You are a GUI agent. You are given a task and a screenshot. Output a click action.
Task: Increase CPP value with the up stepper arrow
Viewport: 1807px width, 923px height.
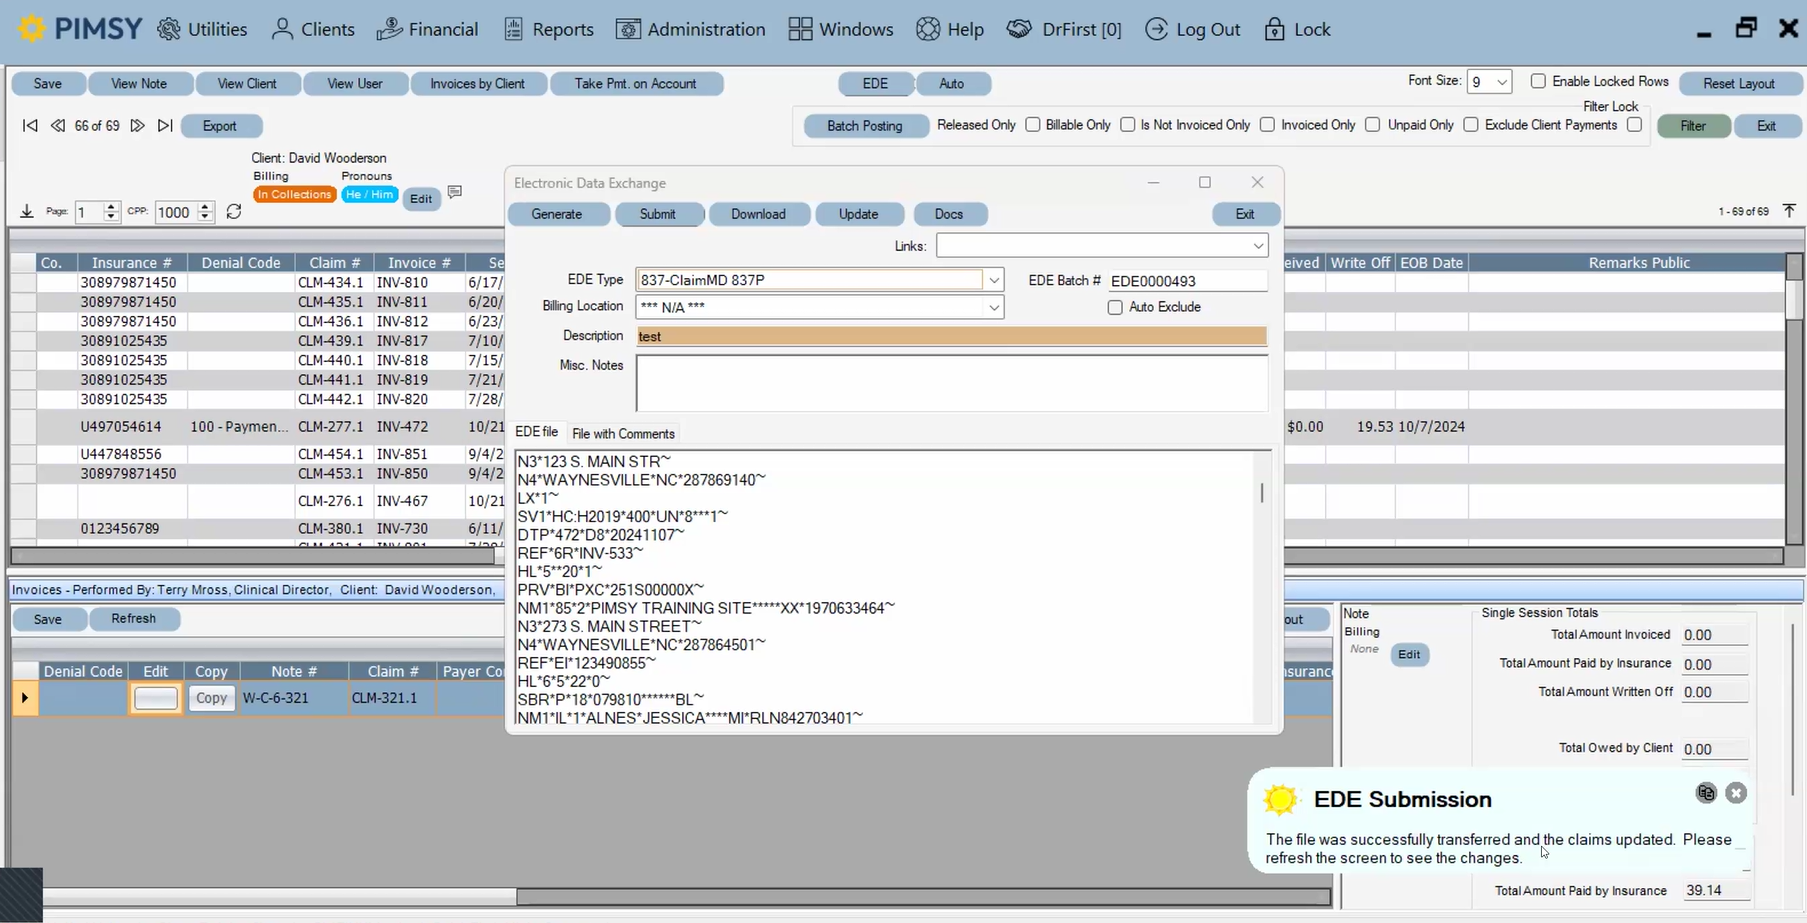click(x=204, y=206)
